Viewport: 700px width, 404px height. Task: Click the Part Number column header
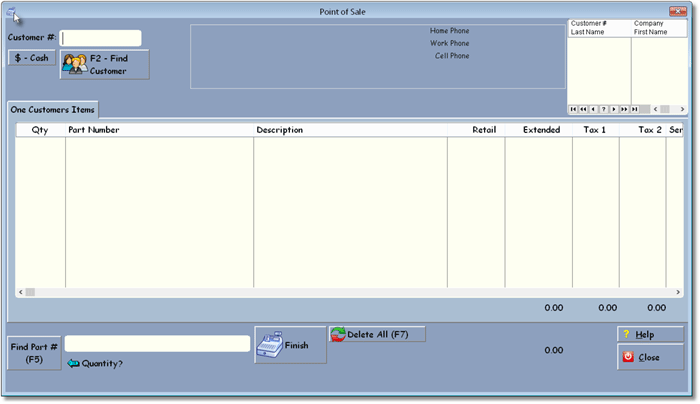(x=94, y=130)
